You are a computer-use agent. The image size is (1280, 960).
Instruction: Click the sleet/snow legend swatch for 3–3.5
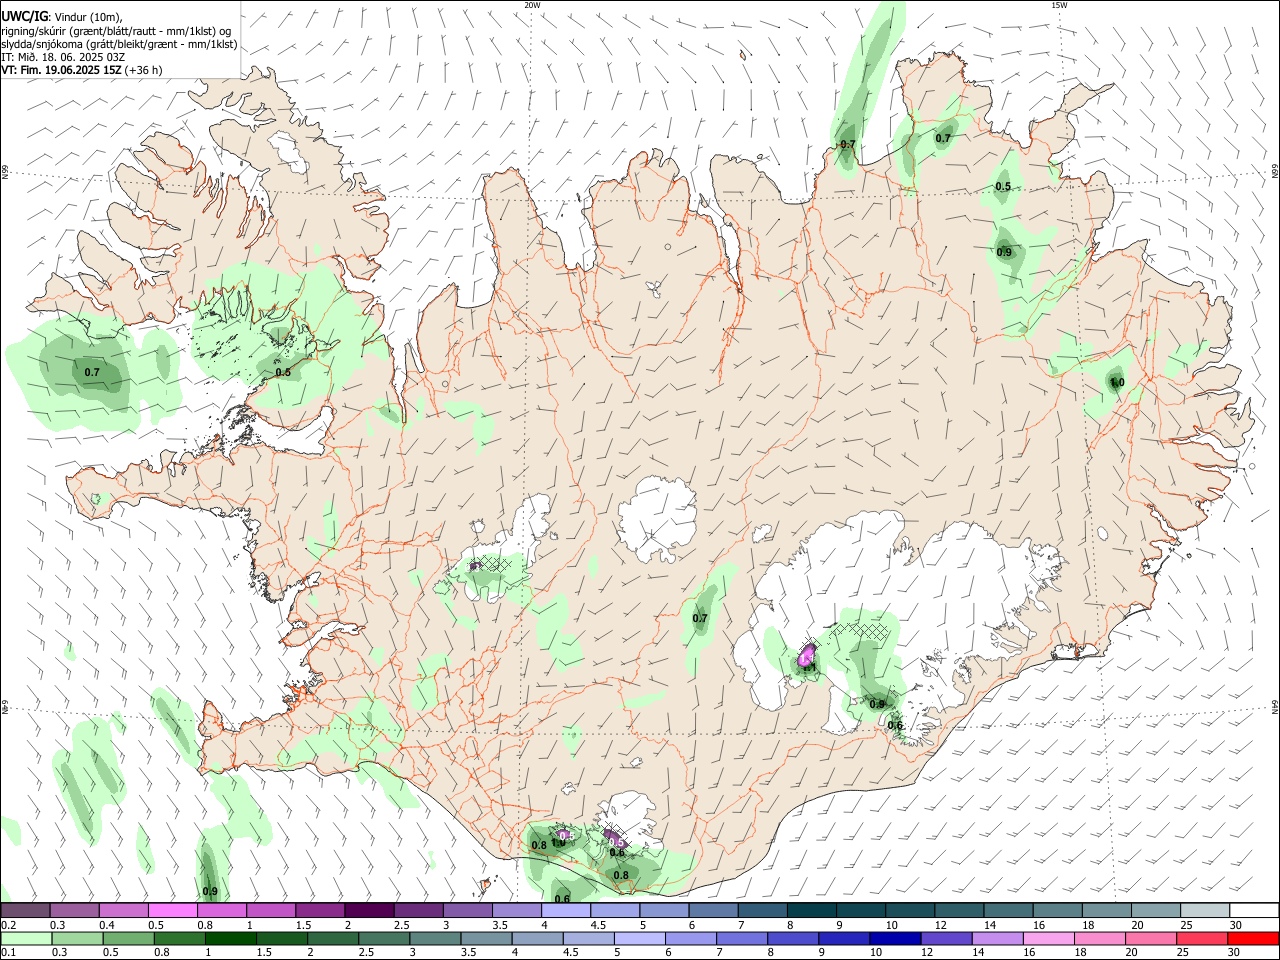click(x=468, y=911)
